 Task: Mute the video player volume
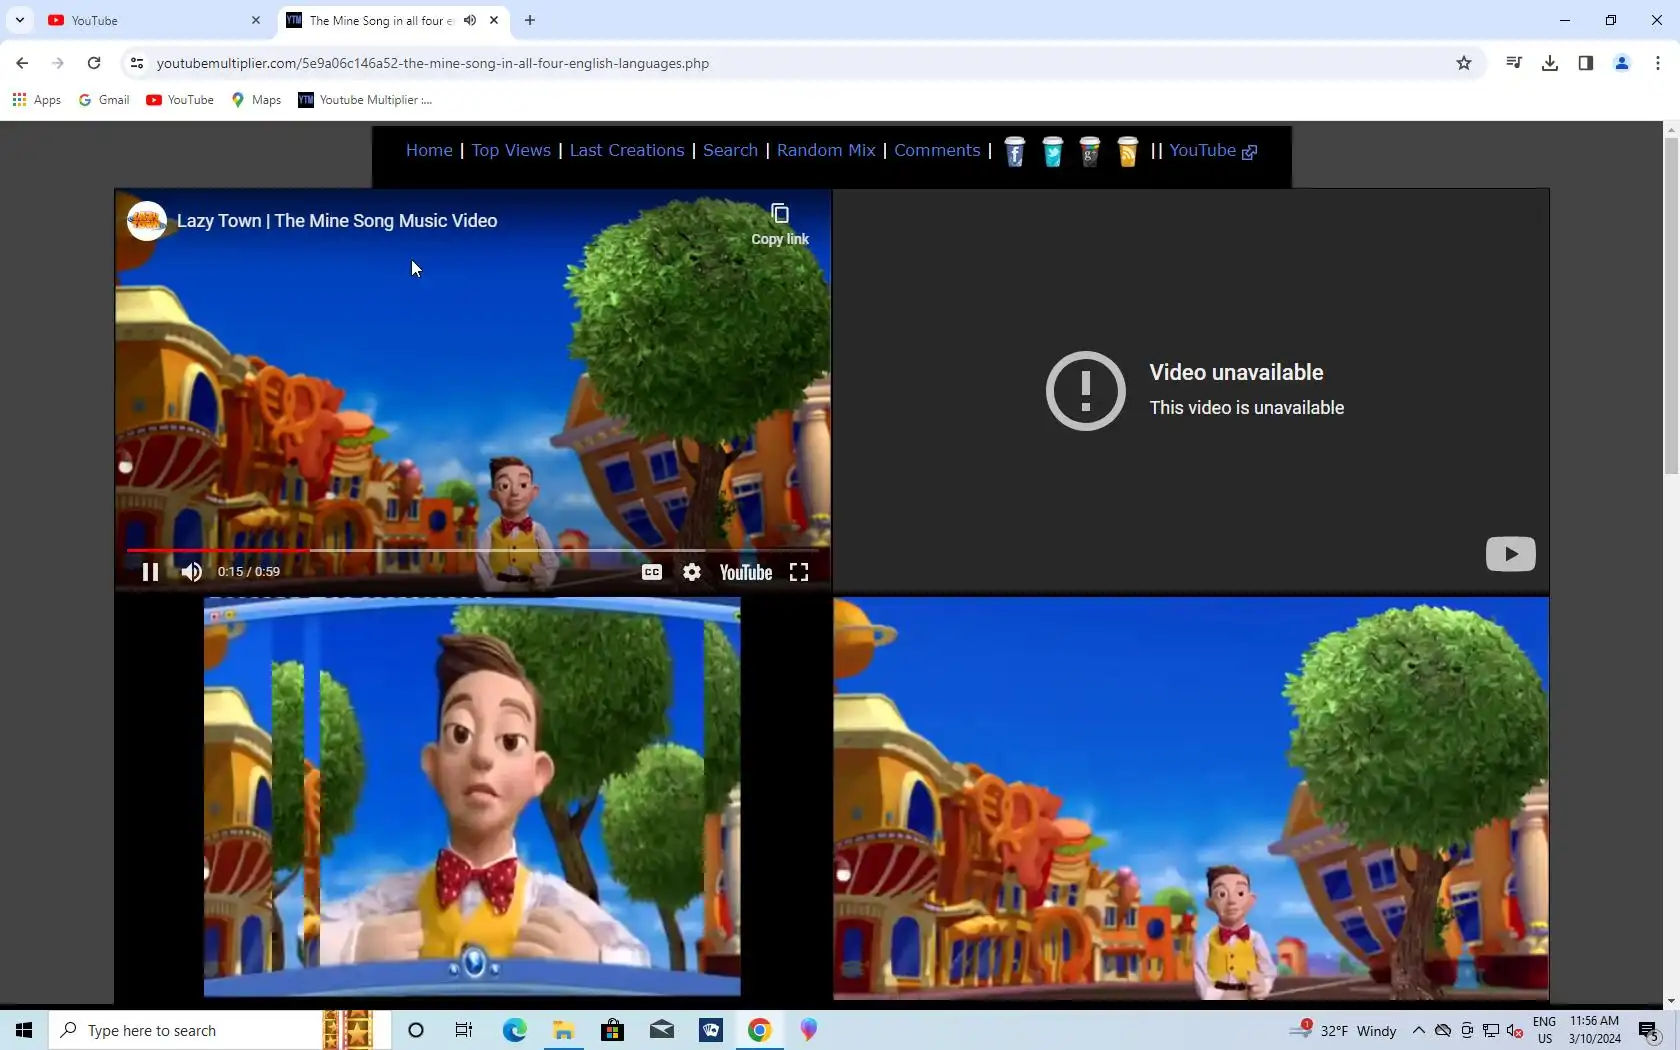(x=191, y=572)
